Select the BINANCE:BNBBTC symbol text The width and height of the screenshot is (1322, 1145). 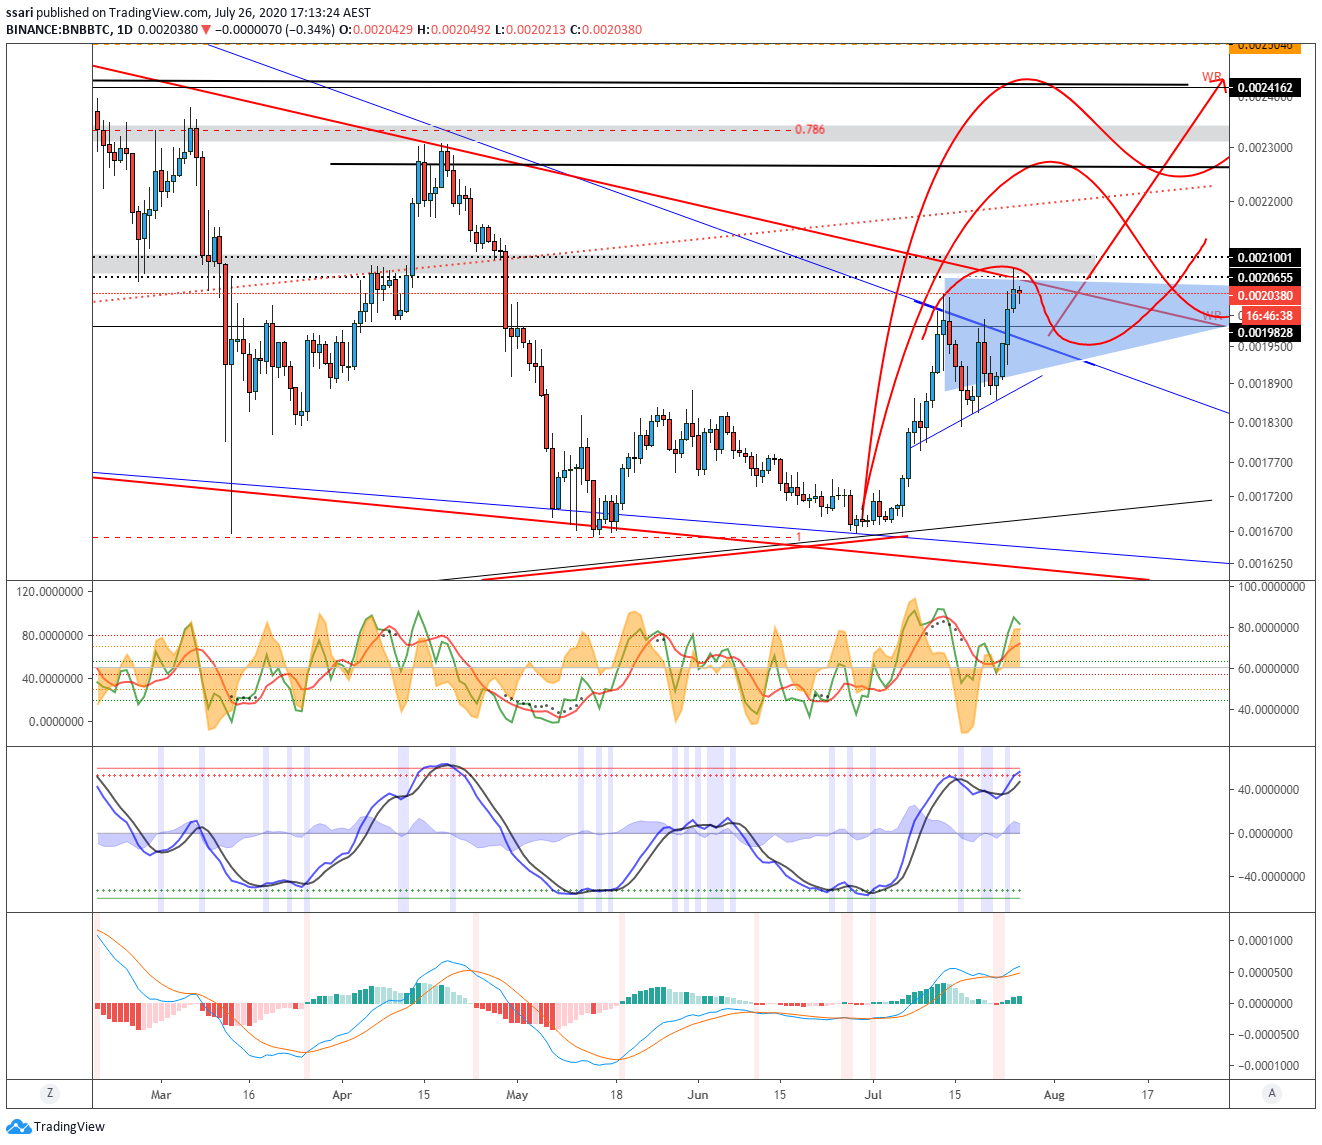pyautogui.click(x=58, y=30)
